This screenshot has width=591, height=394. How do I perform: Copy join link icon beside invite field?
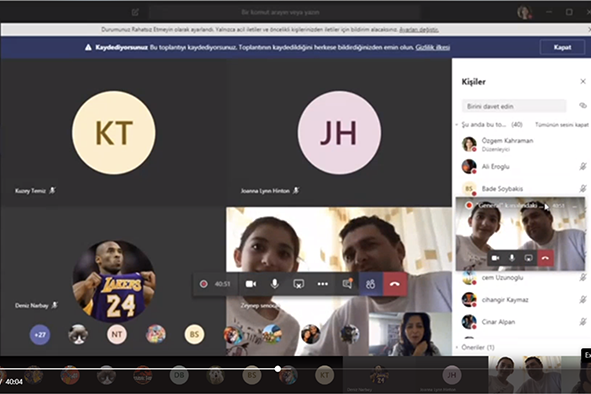(x=583, y=106)
